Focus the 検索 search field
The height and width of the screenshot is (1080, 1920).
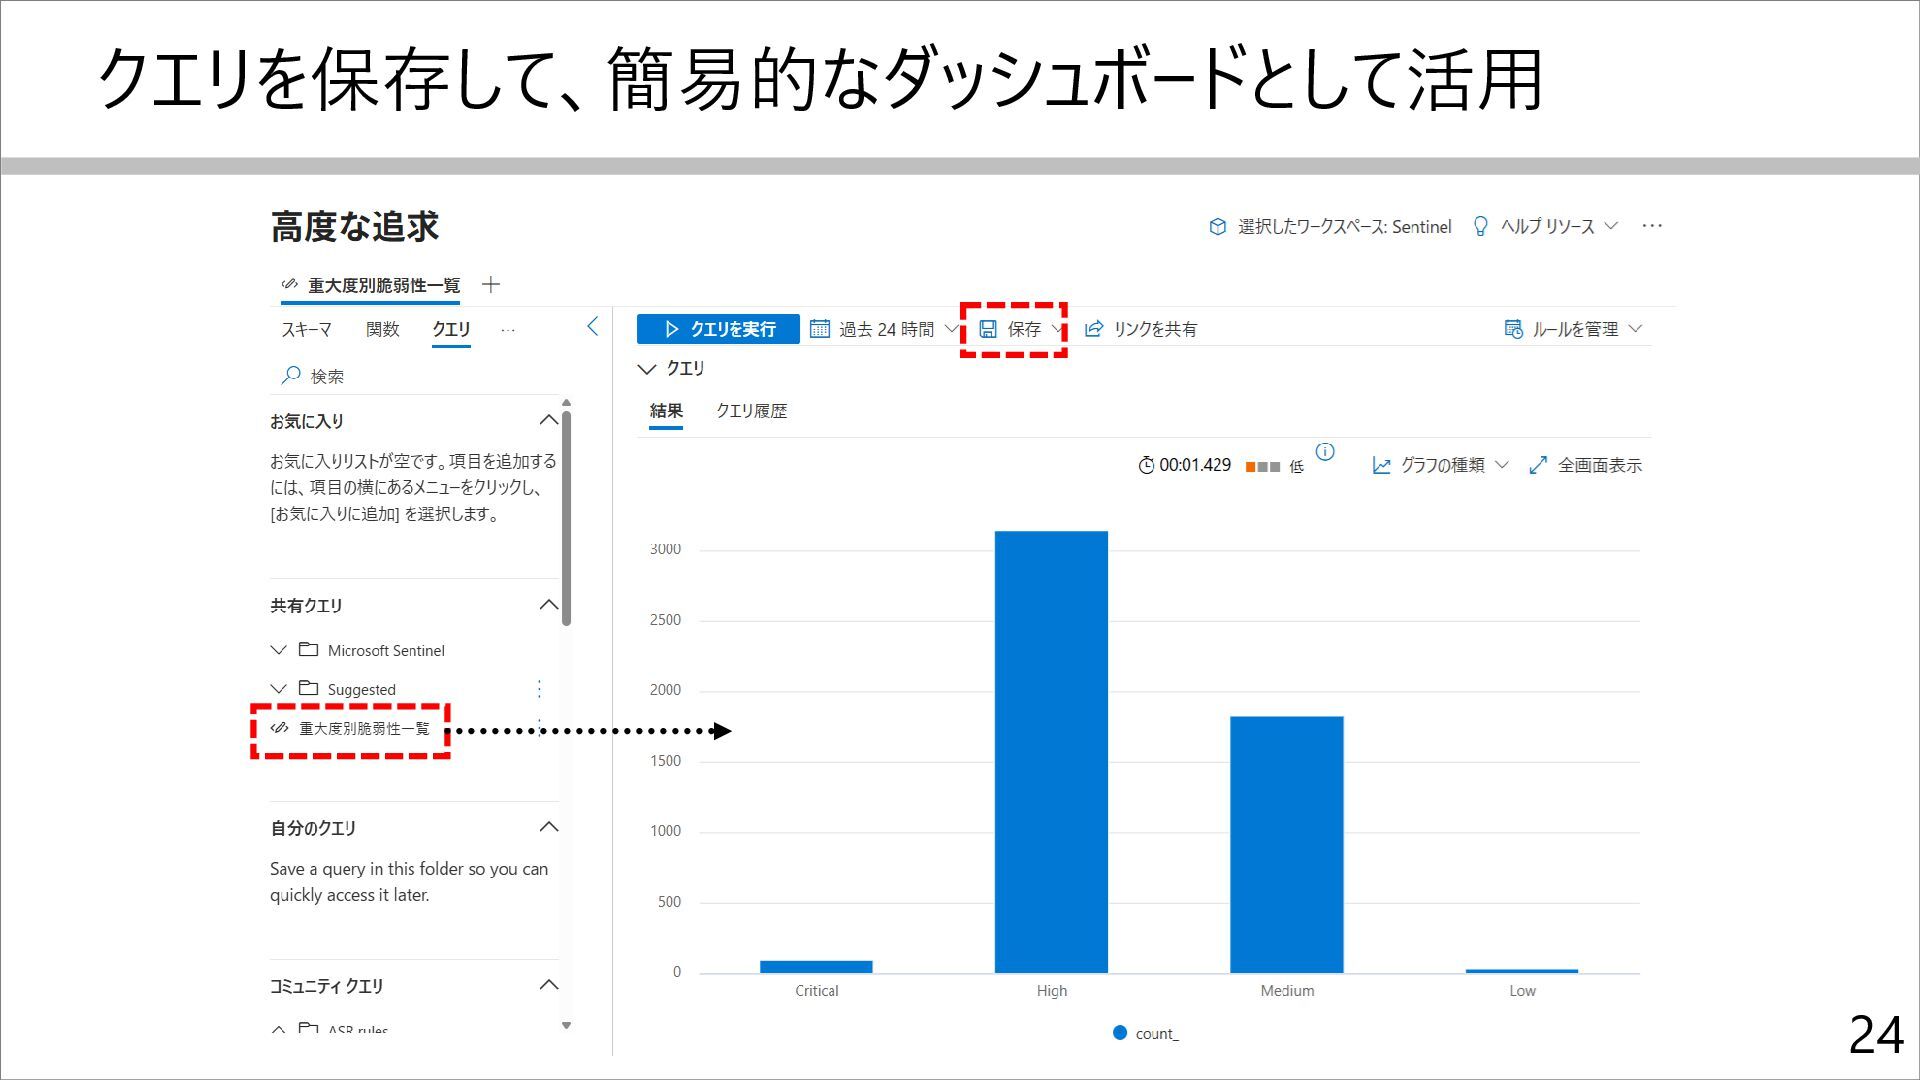point(415,376)
